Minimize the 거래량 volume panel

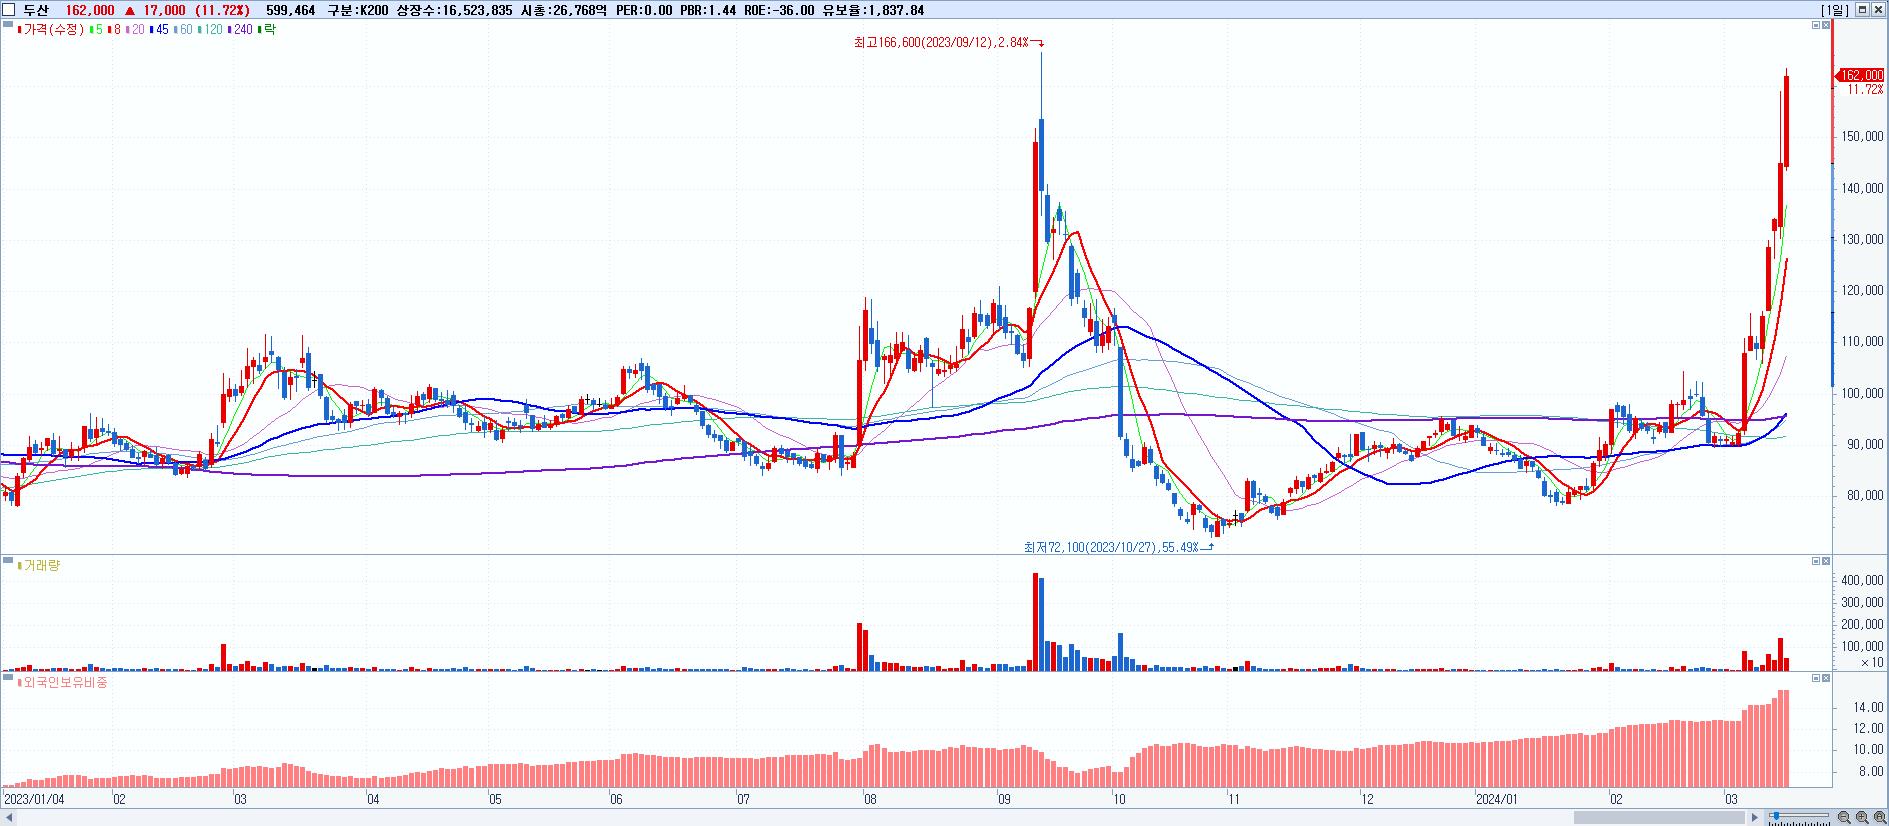1816,561
